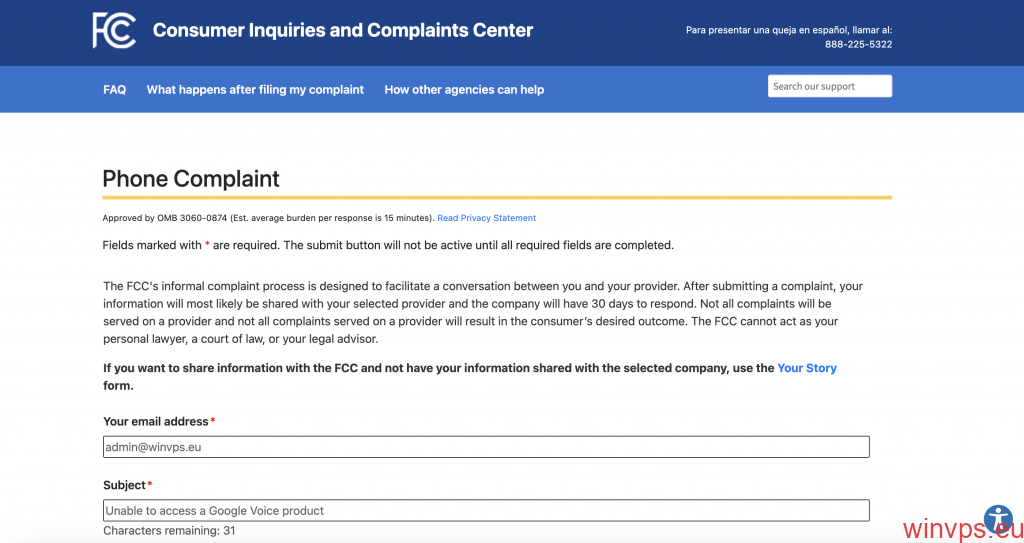Click into the Subject text field
This screenshot has height=543, width=1024.
coord(486,510)
